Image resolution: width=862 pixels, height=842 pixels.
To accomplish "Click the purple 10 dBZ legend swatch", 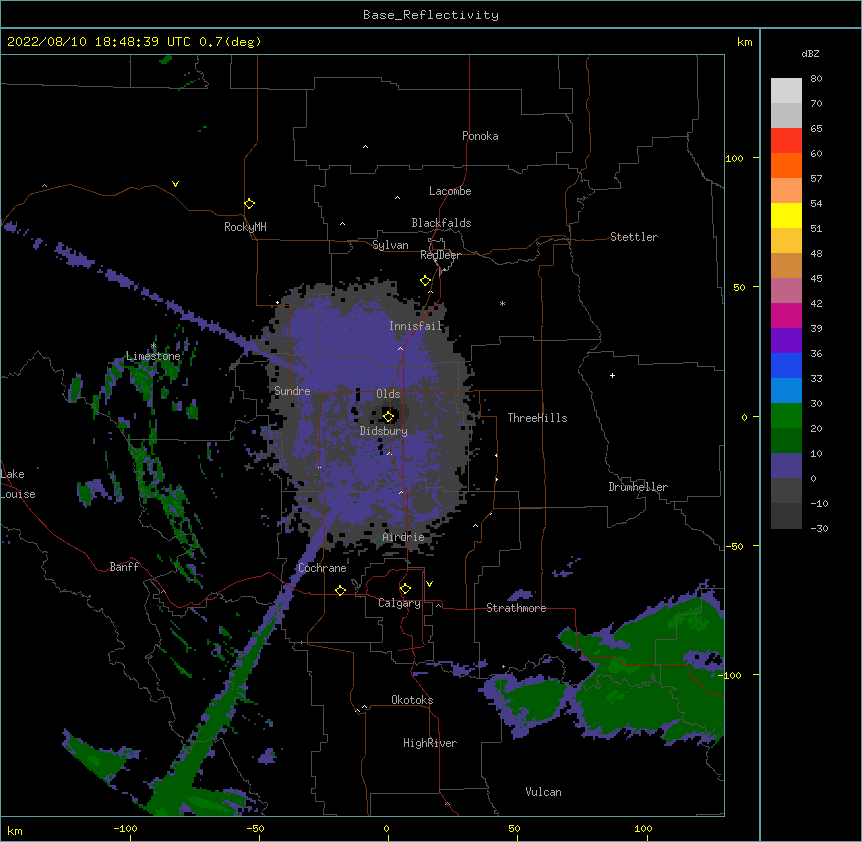I will pos(786,466).
